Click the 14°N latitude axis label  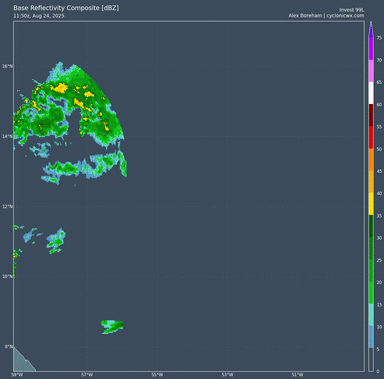8,136
